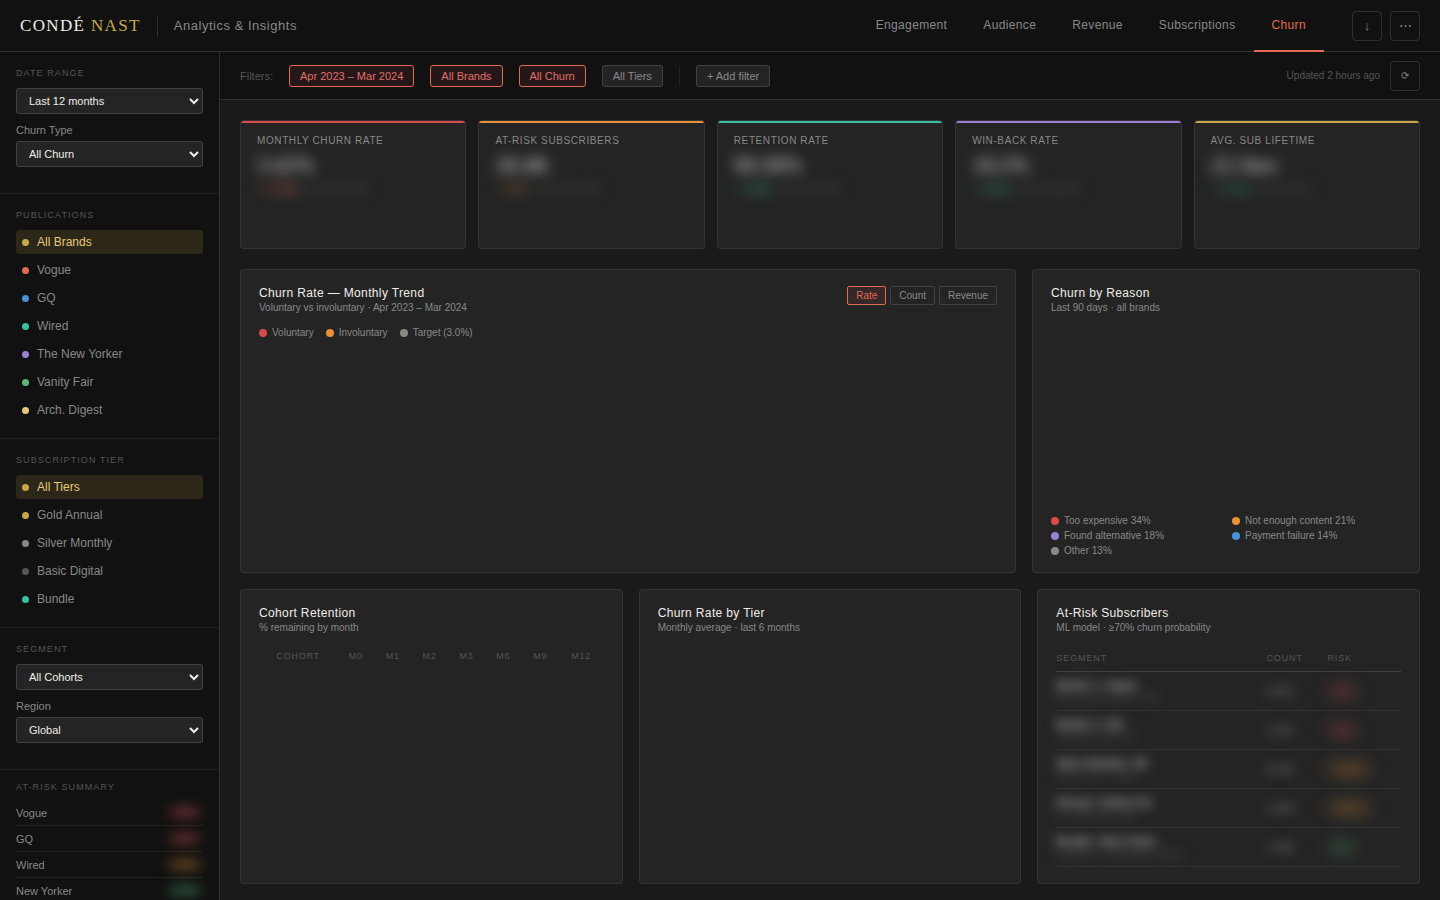This screenshot has width=1440, height=900.
Task: Open the Churn Type dropdown
Action: tap(109, 154)
